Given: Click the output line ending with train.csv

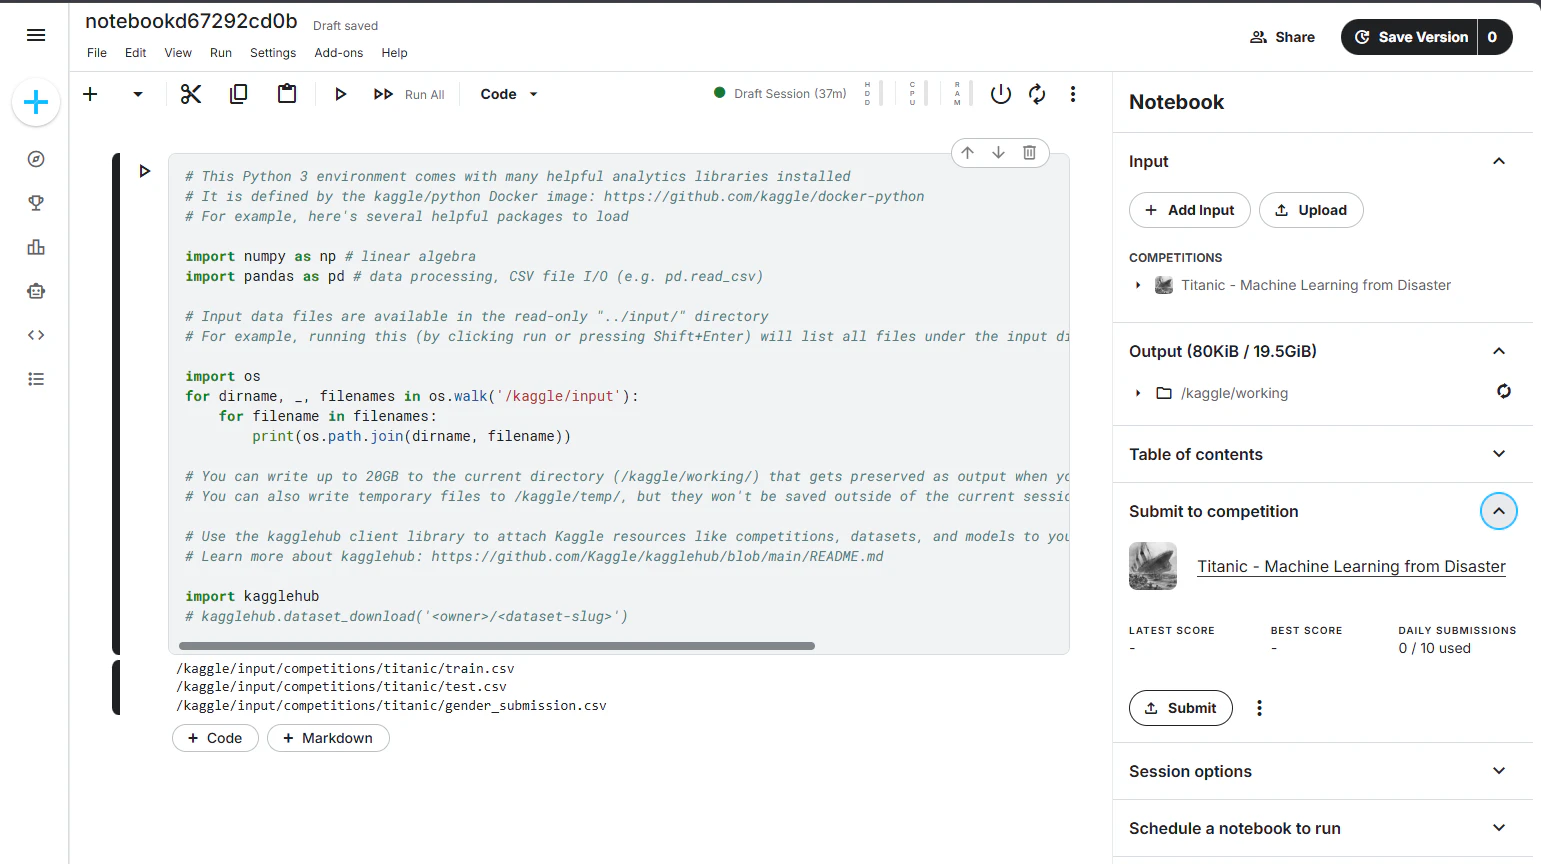Looking at the screenshot, I should tap(345, 668).
